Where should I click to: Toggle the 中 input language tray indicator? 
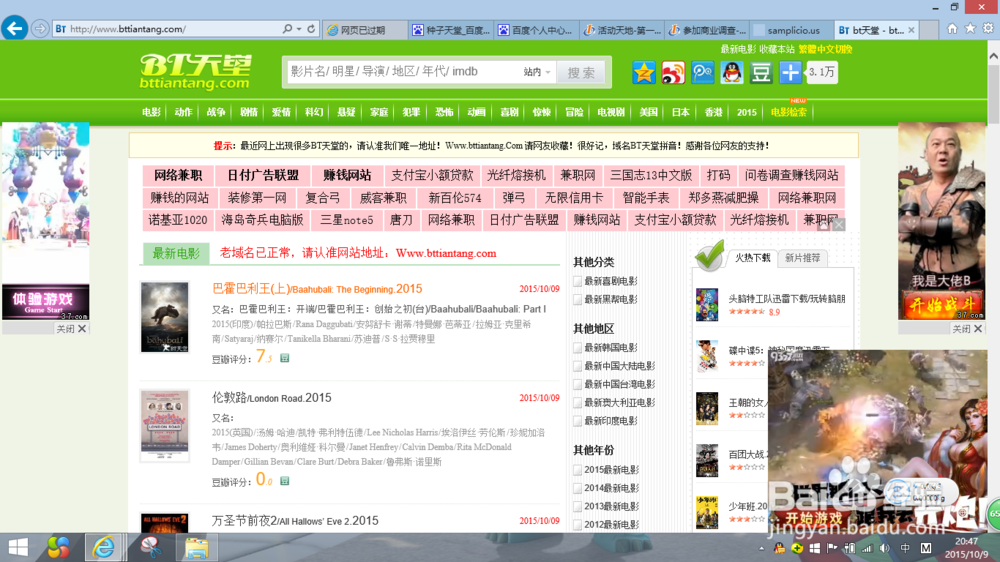[x=905, y=548]
